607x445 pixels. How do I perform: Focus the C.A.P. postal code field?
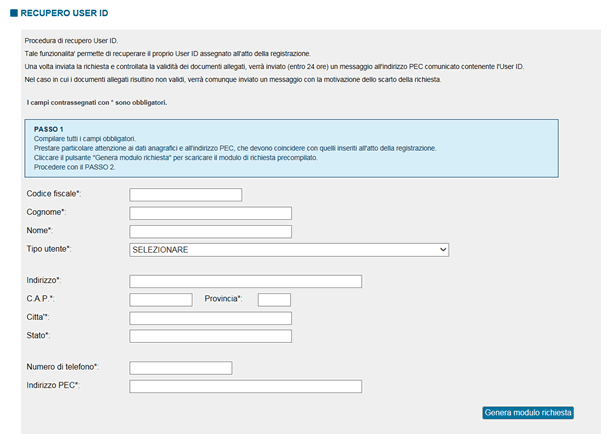pyautogui.click(x=161, y=300)
